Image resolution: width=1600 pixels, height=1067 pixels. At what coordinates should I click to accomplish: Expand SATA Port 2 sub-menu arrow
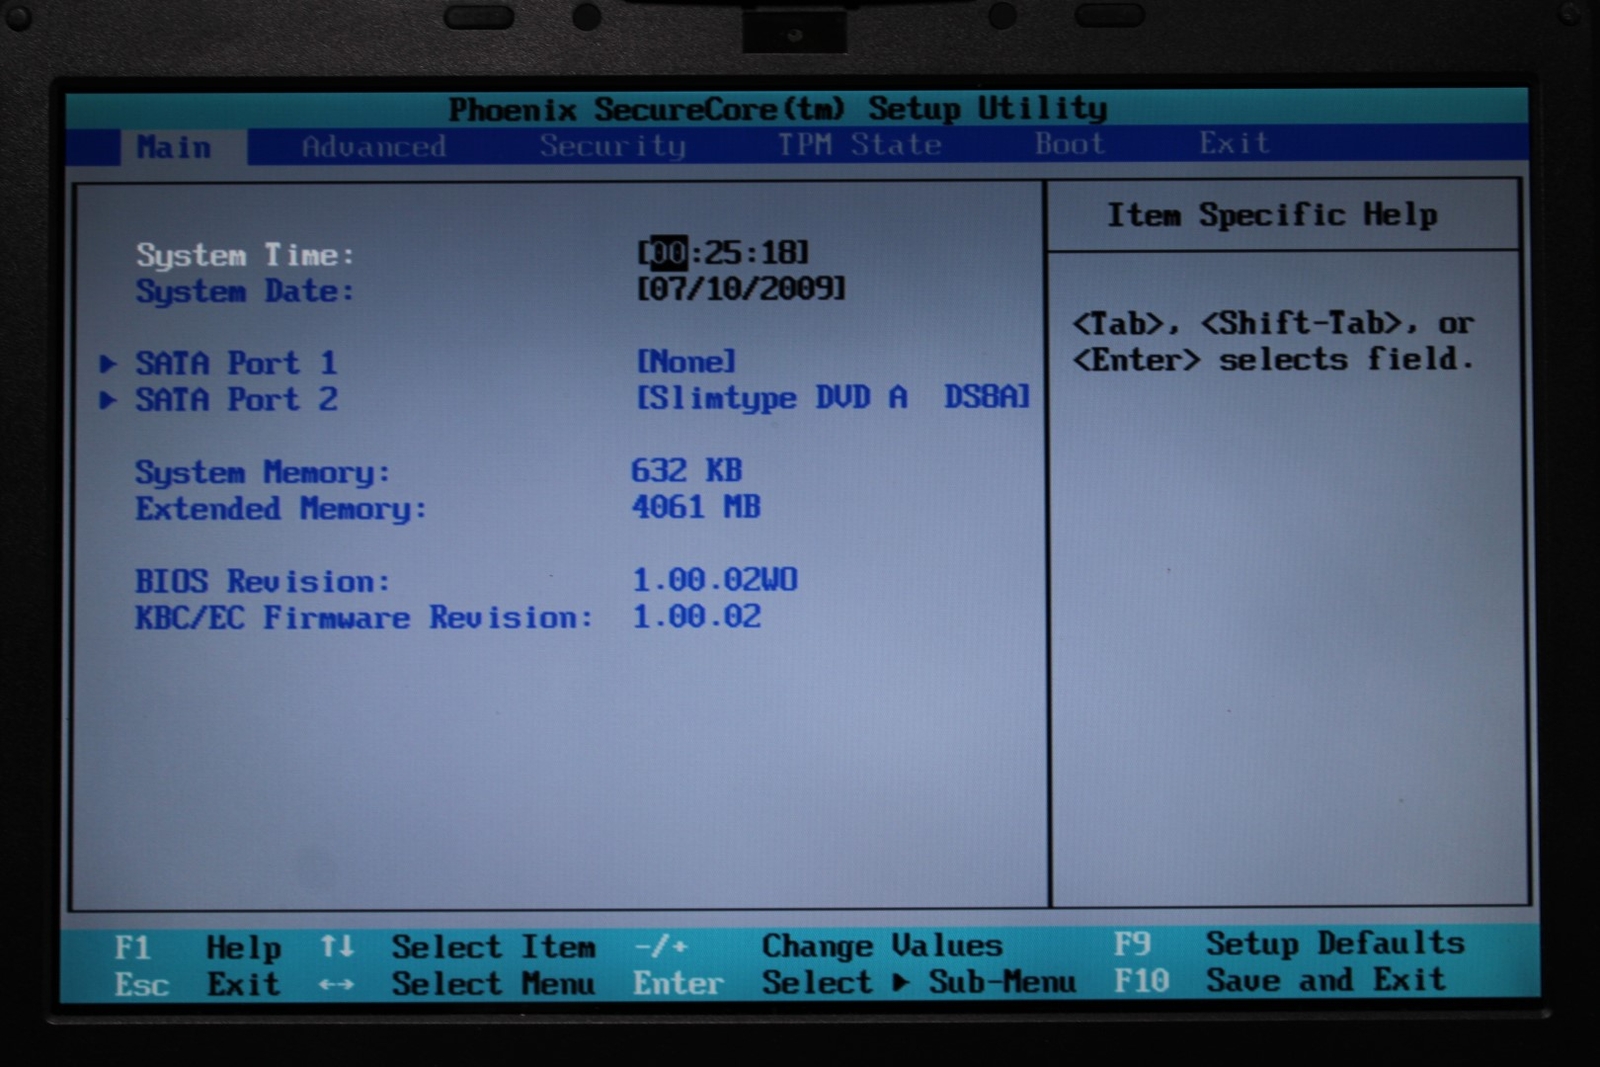108,400
